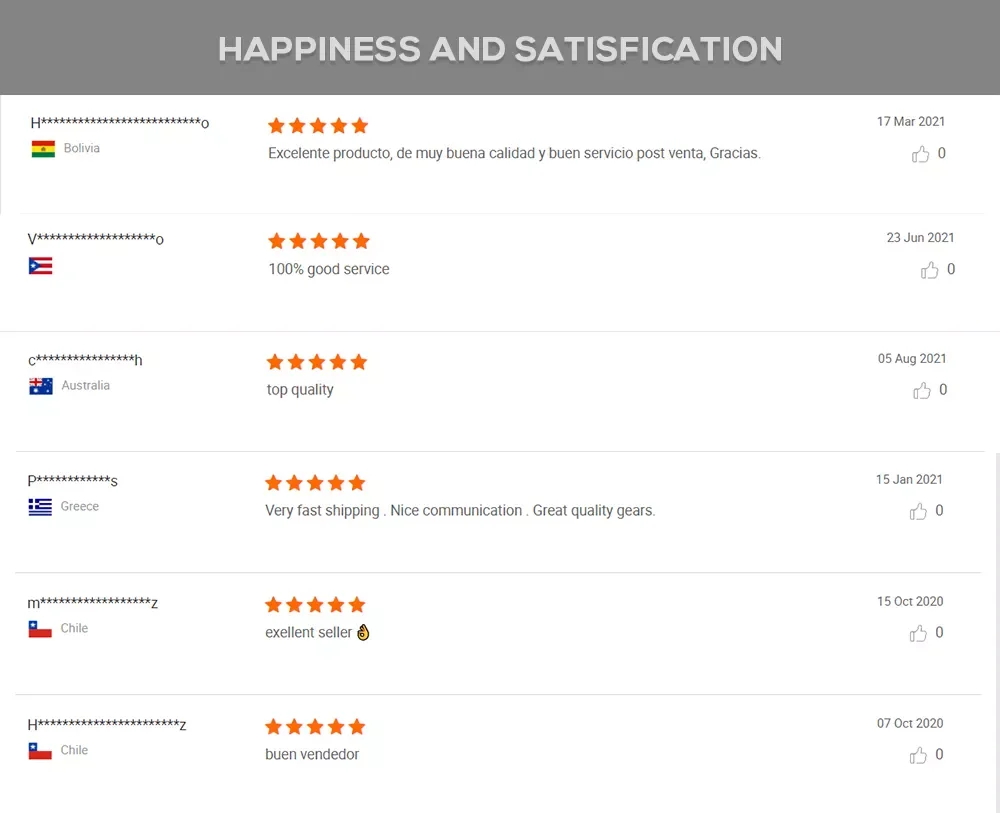Open reviewer profile c***h from Australia
Screen dimensions: 1000x813
[85, 360]
